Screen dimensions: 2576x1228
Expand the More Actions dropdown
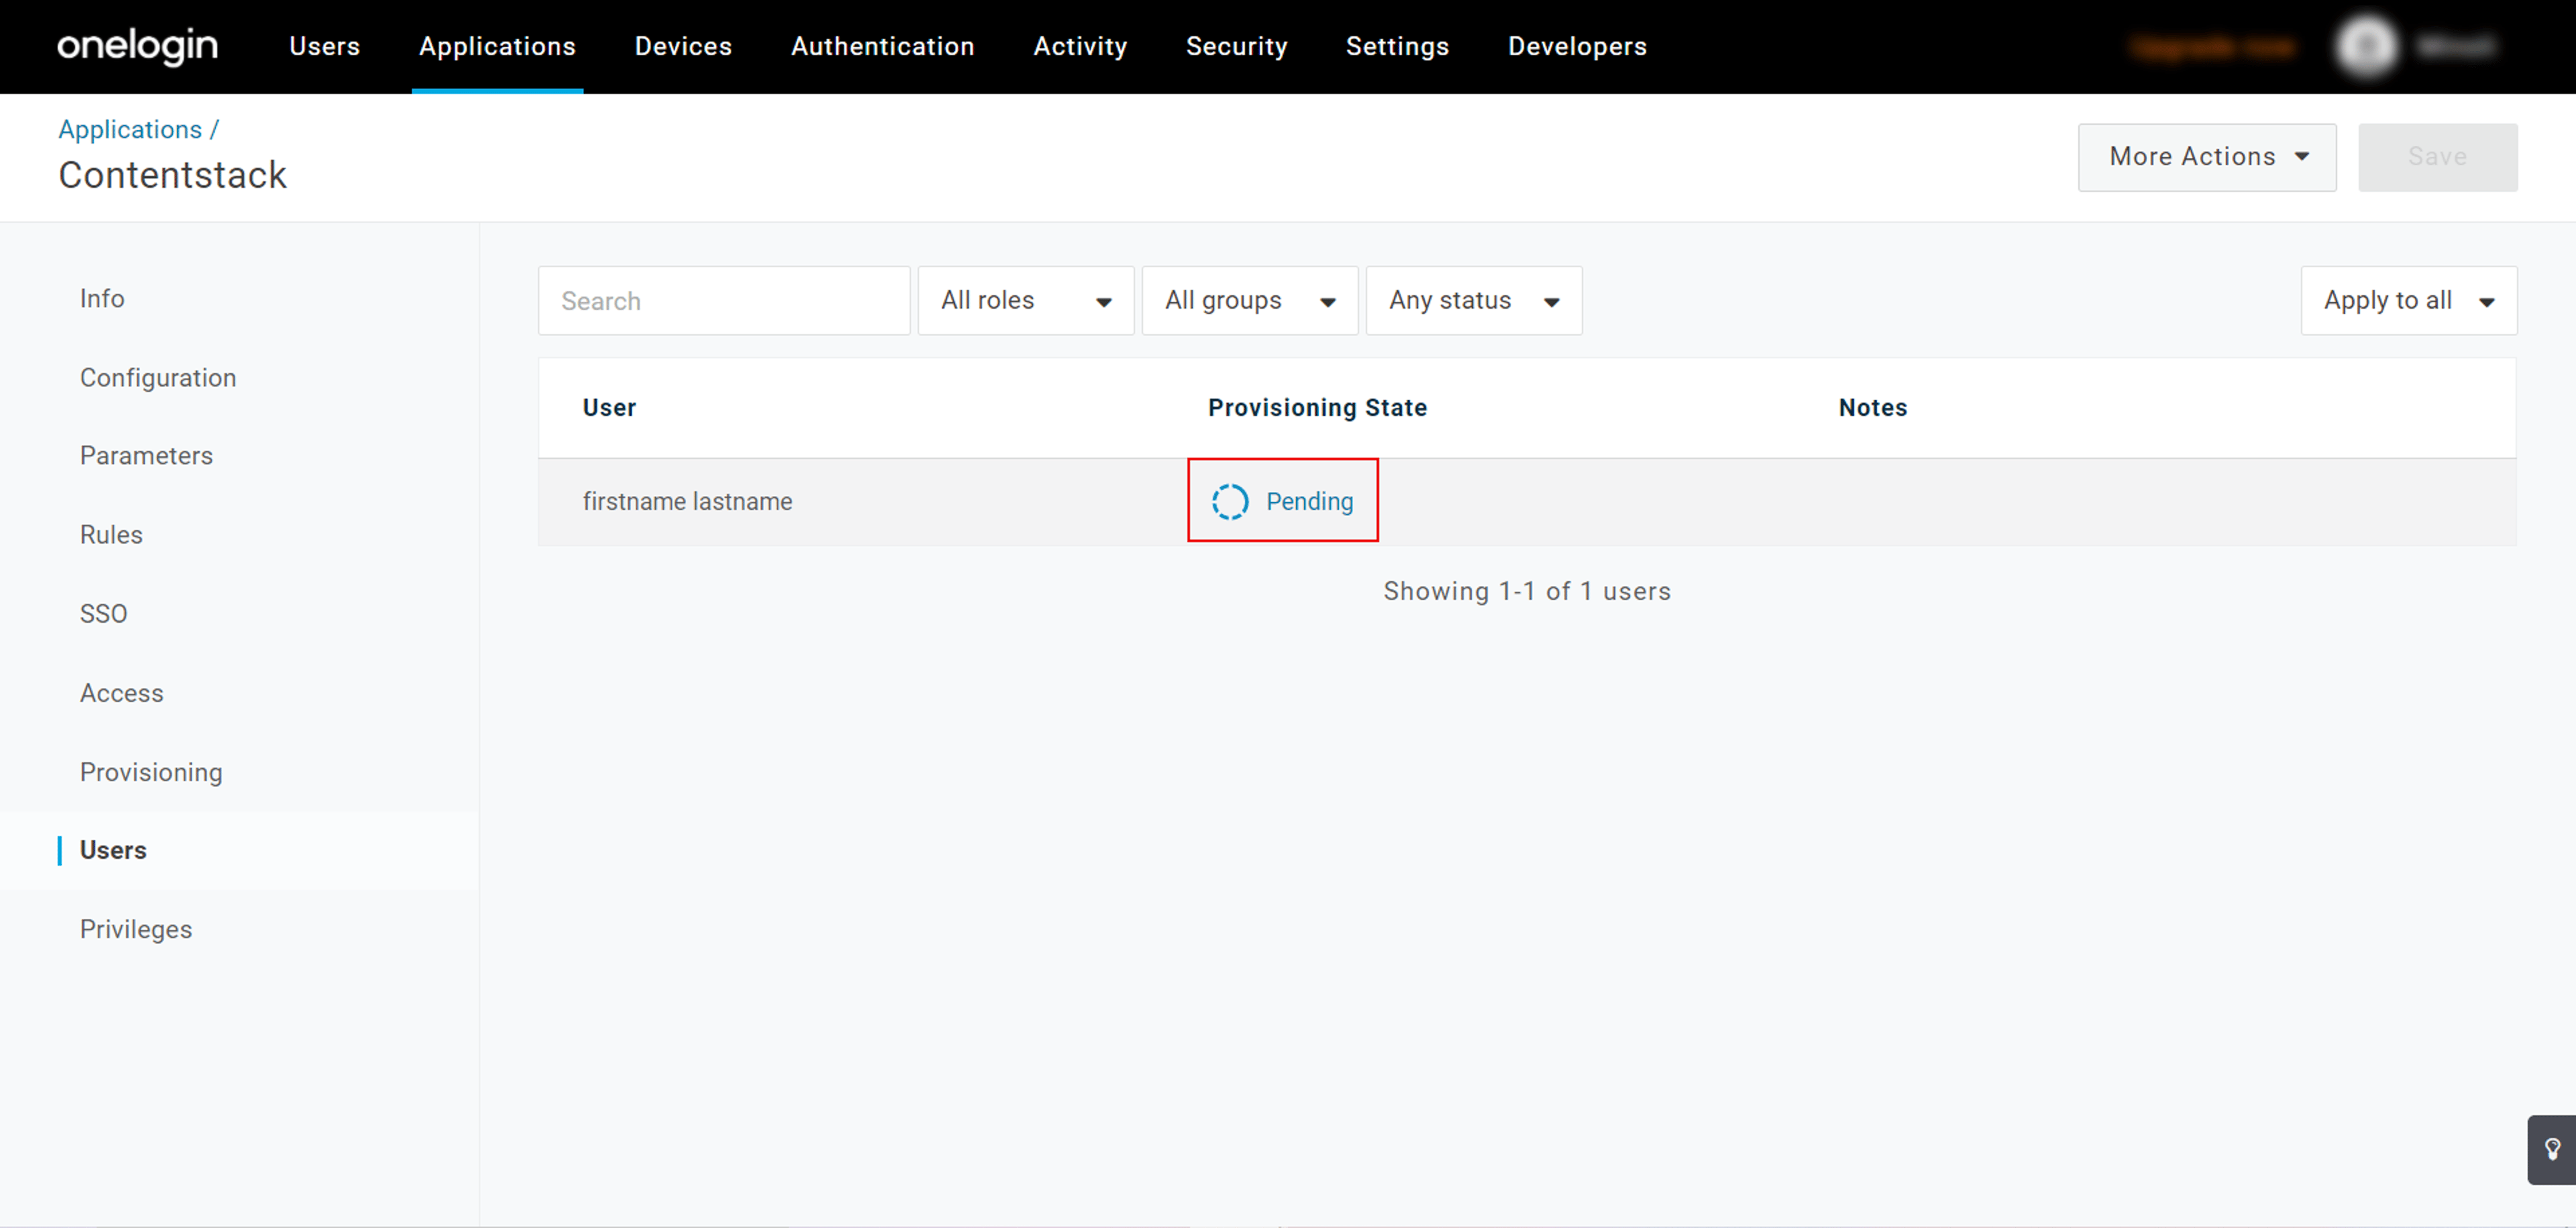click(x=2207, y=157)
